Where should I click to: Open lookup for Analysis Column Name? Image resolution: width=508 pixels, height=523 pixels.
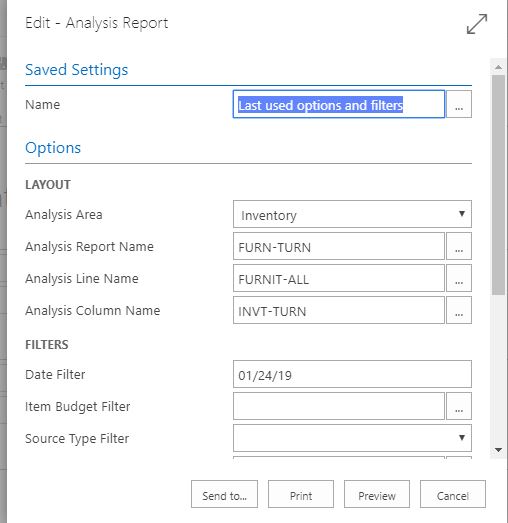point(459,310)
